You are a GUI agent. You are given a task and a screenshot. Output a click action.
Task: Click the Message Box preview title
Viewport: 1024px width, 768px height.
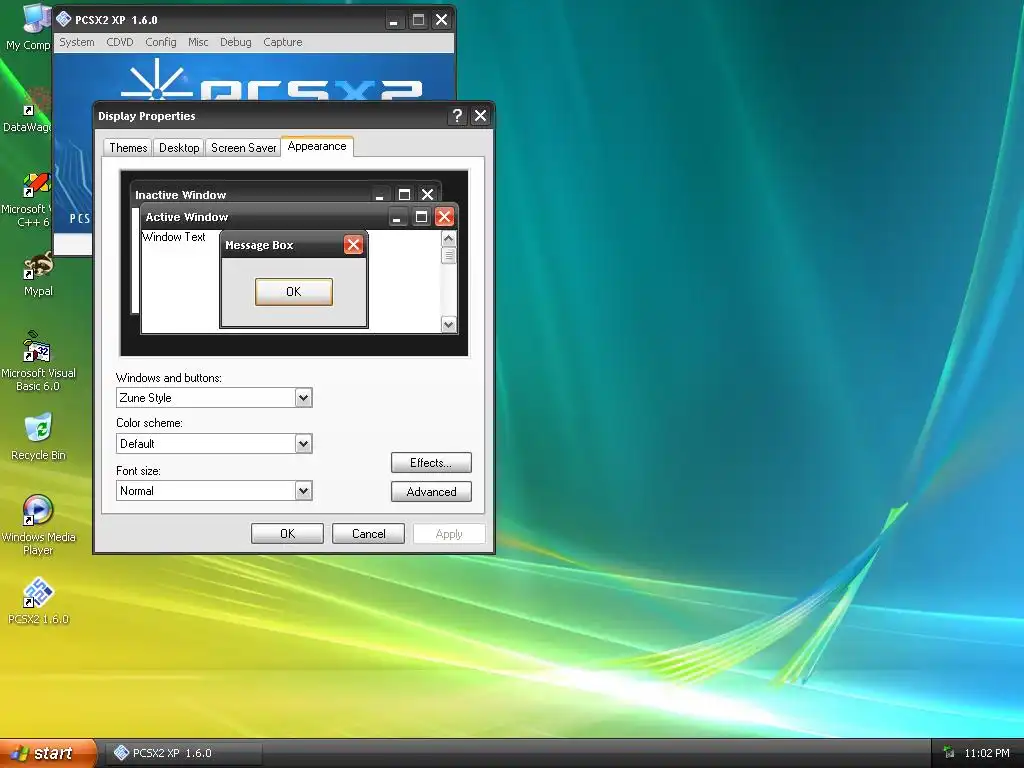(259, 246)
